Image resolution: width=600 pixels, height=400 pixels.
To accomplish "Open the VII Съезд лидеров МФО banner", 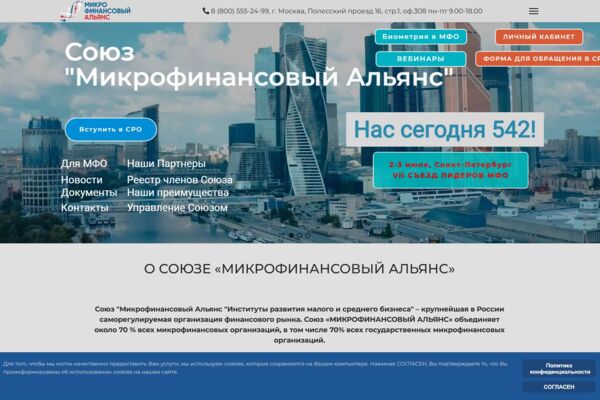I will pyautogui.click(x=450, y=170).
